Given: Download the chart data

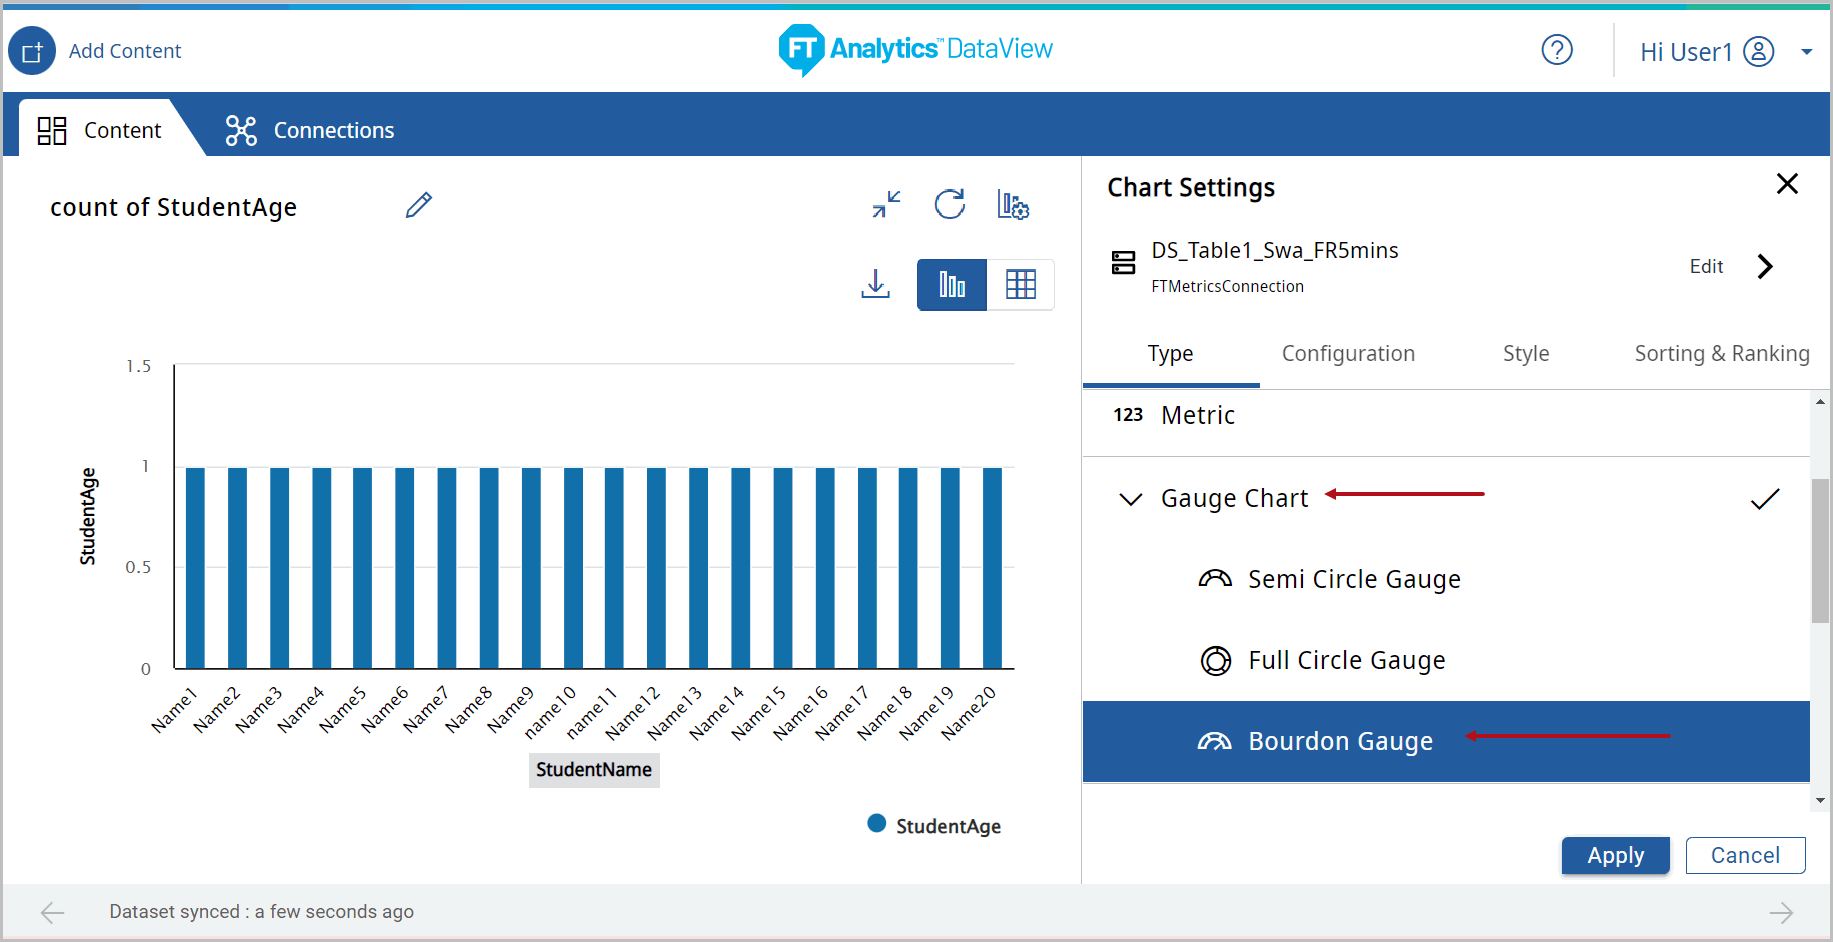Looking at the screenshot, I should tap(876, 284).
